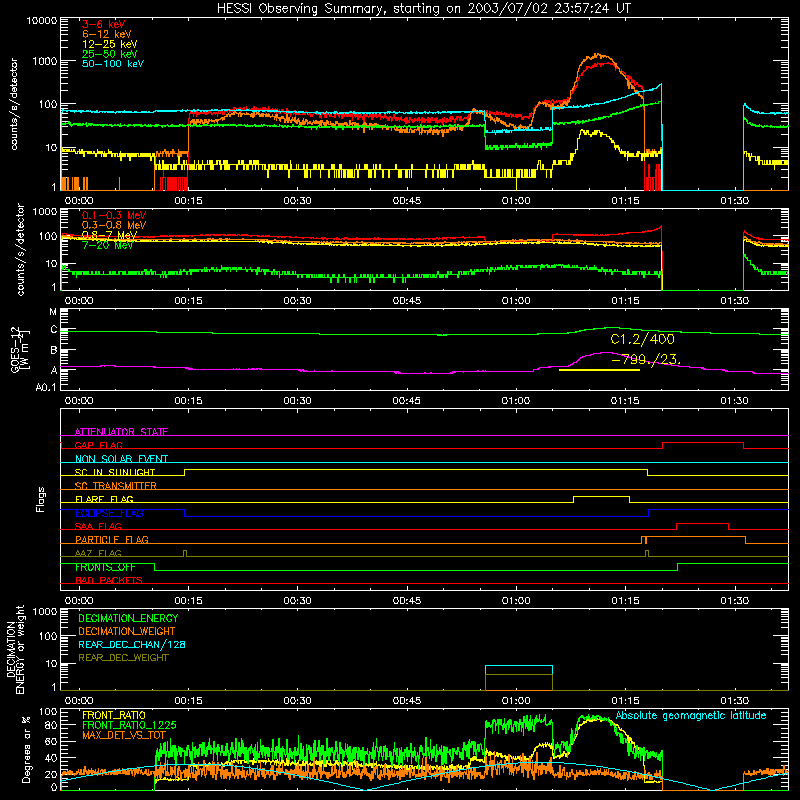Viewport: 800px width, 800px height.
Task: Click the PARTICLE_FLAG label
Action: tap(112, 539)
